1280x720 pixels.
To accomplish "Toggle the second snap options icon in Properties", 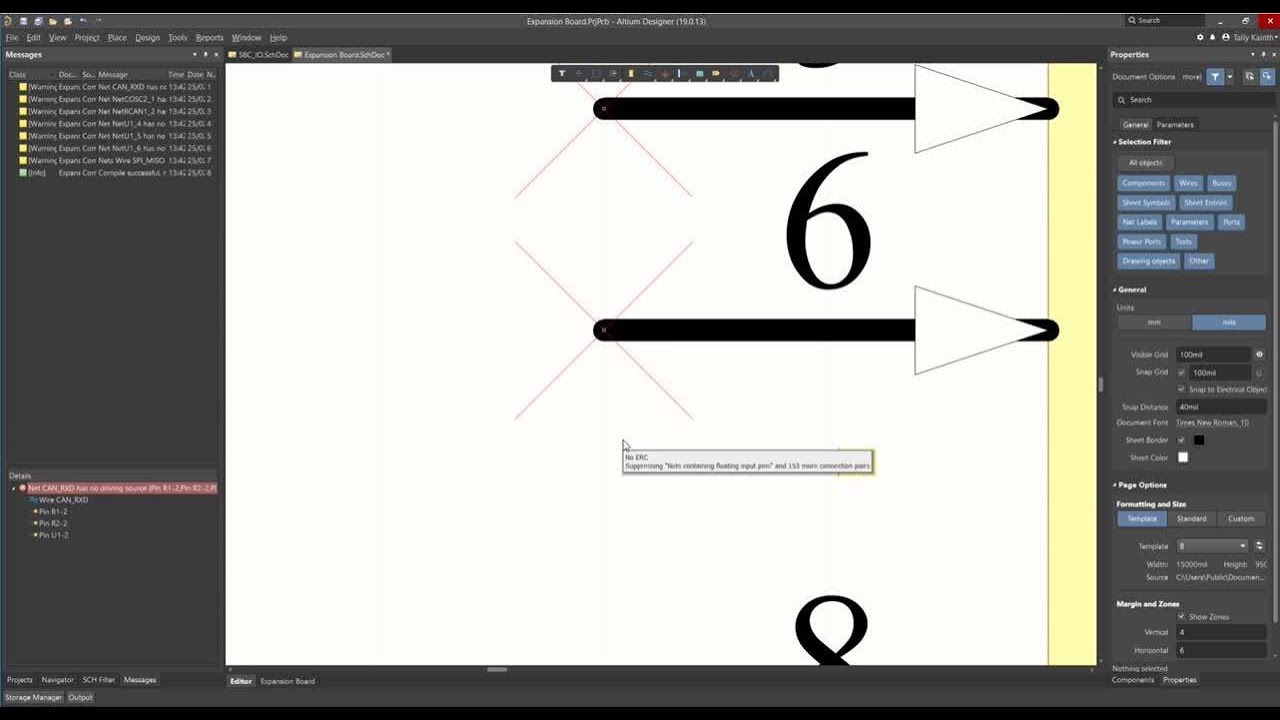I will click(1266, 77).
